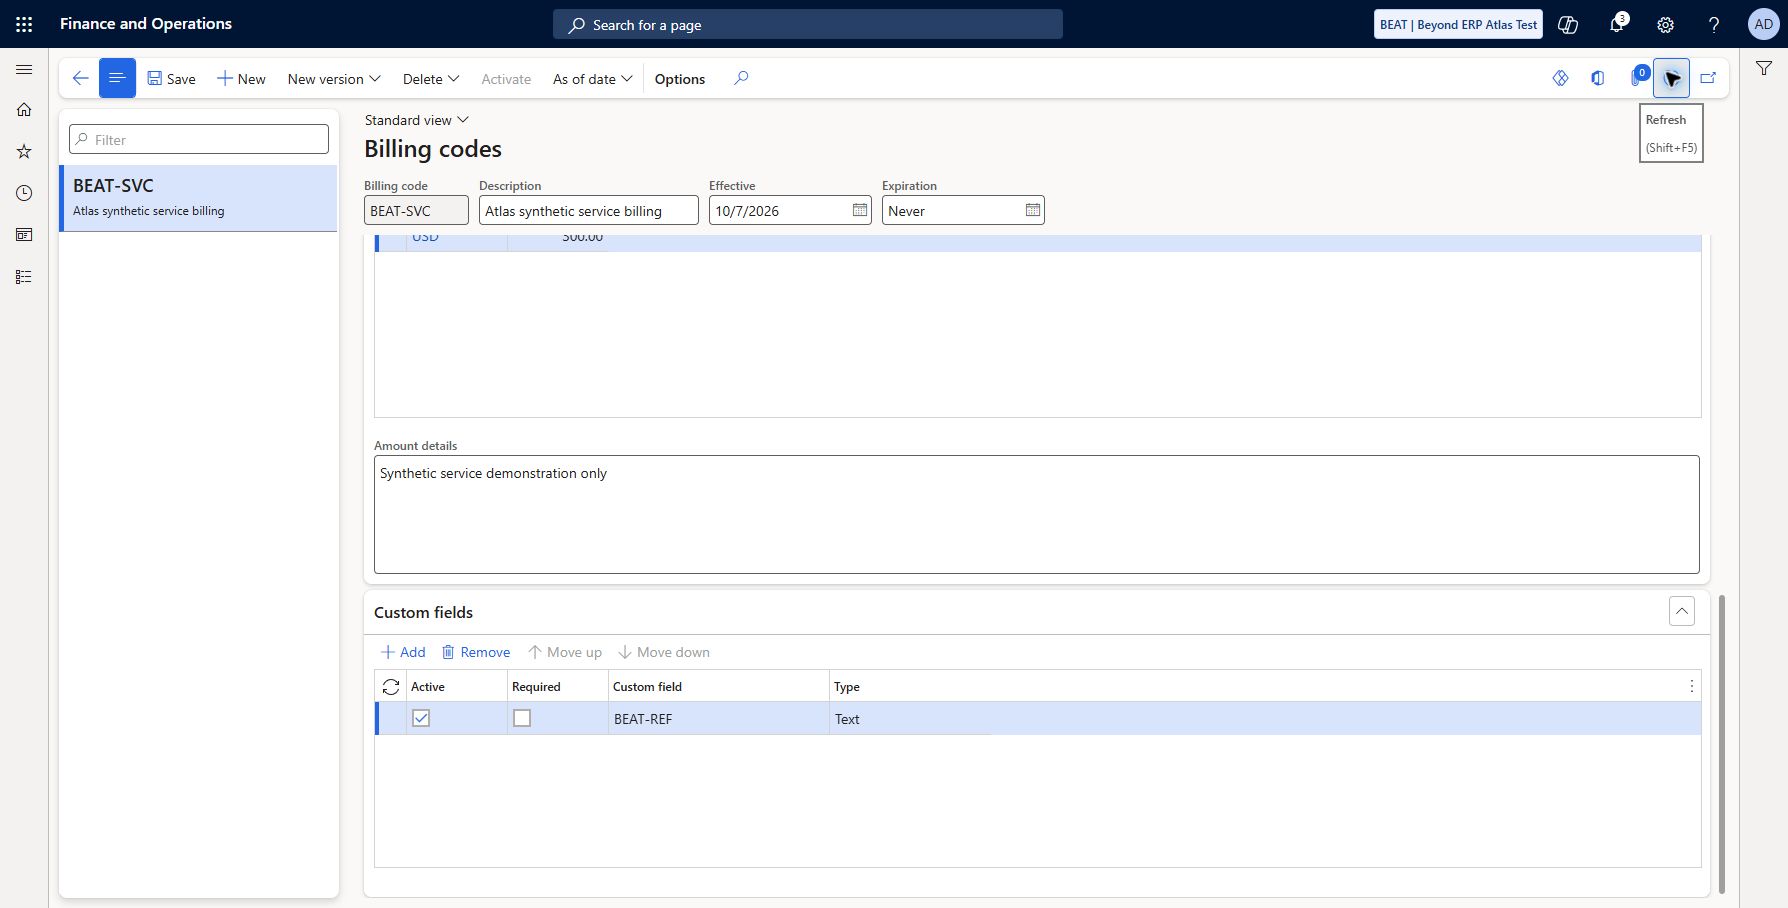Click the Filter box in the list pane

coord(199,139)
